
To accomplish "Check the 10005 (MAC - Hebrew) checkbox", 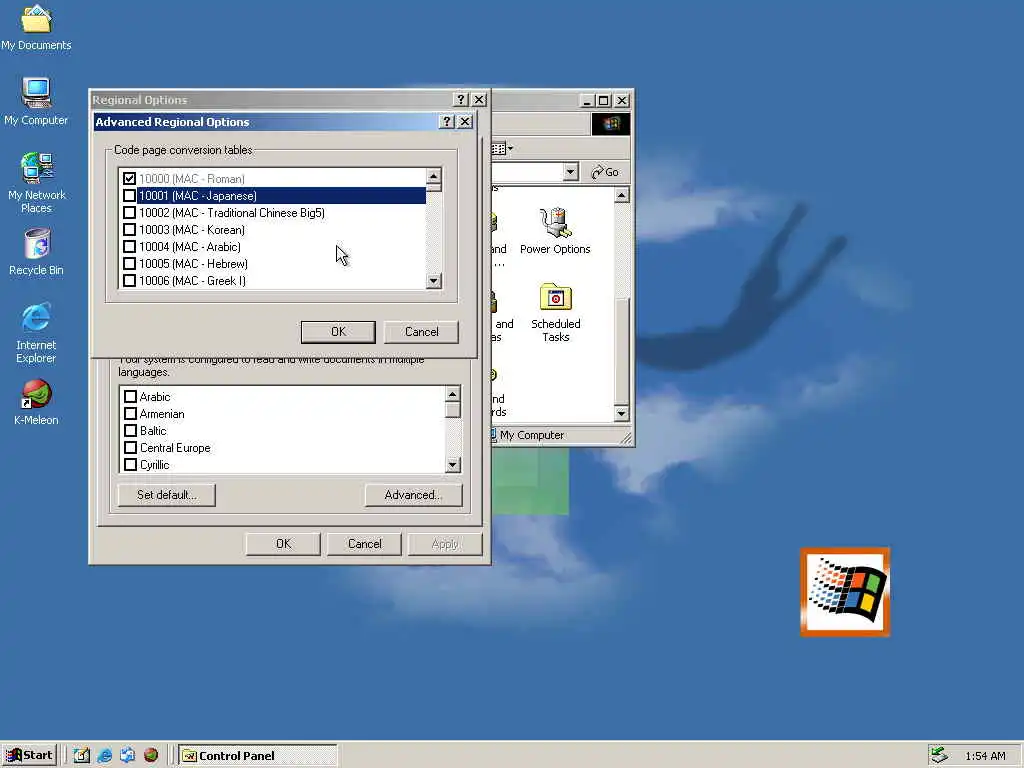I will point(129,263).
